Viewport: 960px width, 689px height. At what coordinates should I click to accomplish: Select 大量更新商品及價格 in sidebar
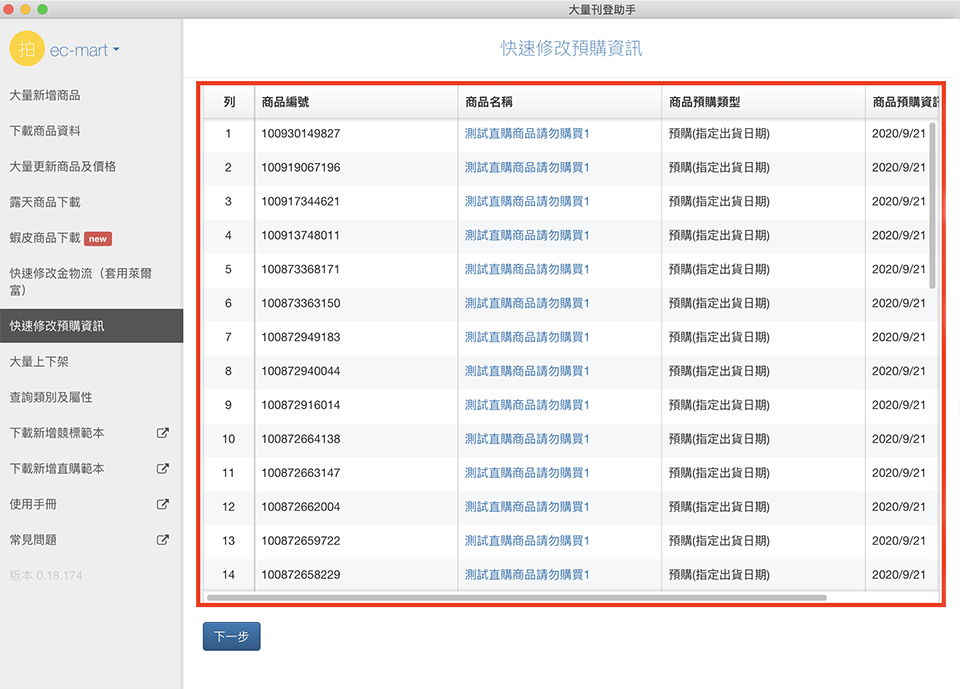click(x=63, y=167)
